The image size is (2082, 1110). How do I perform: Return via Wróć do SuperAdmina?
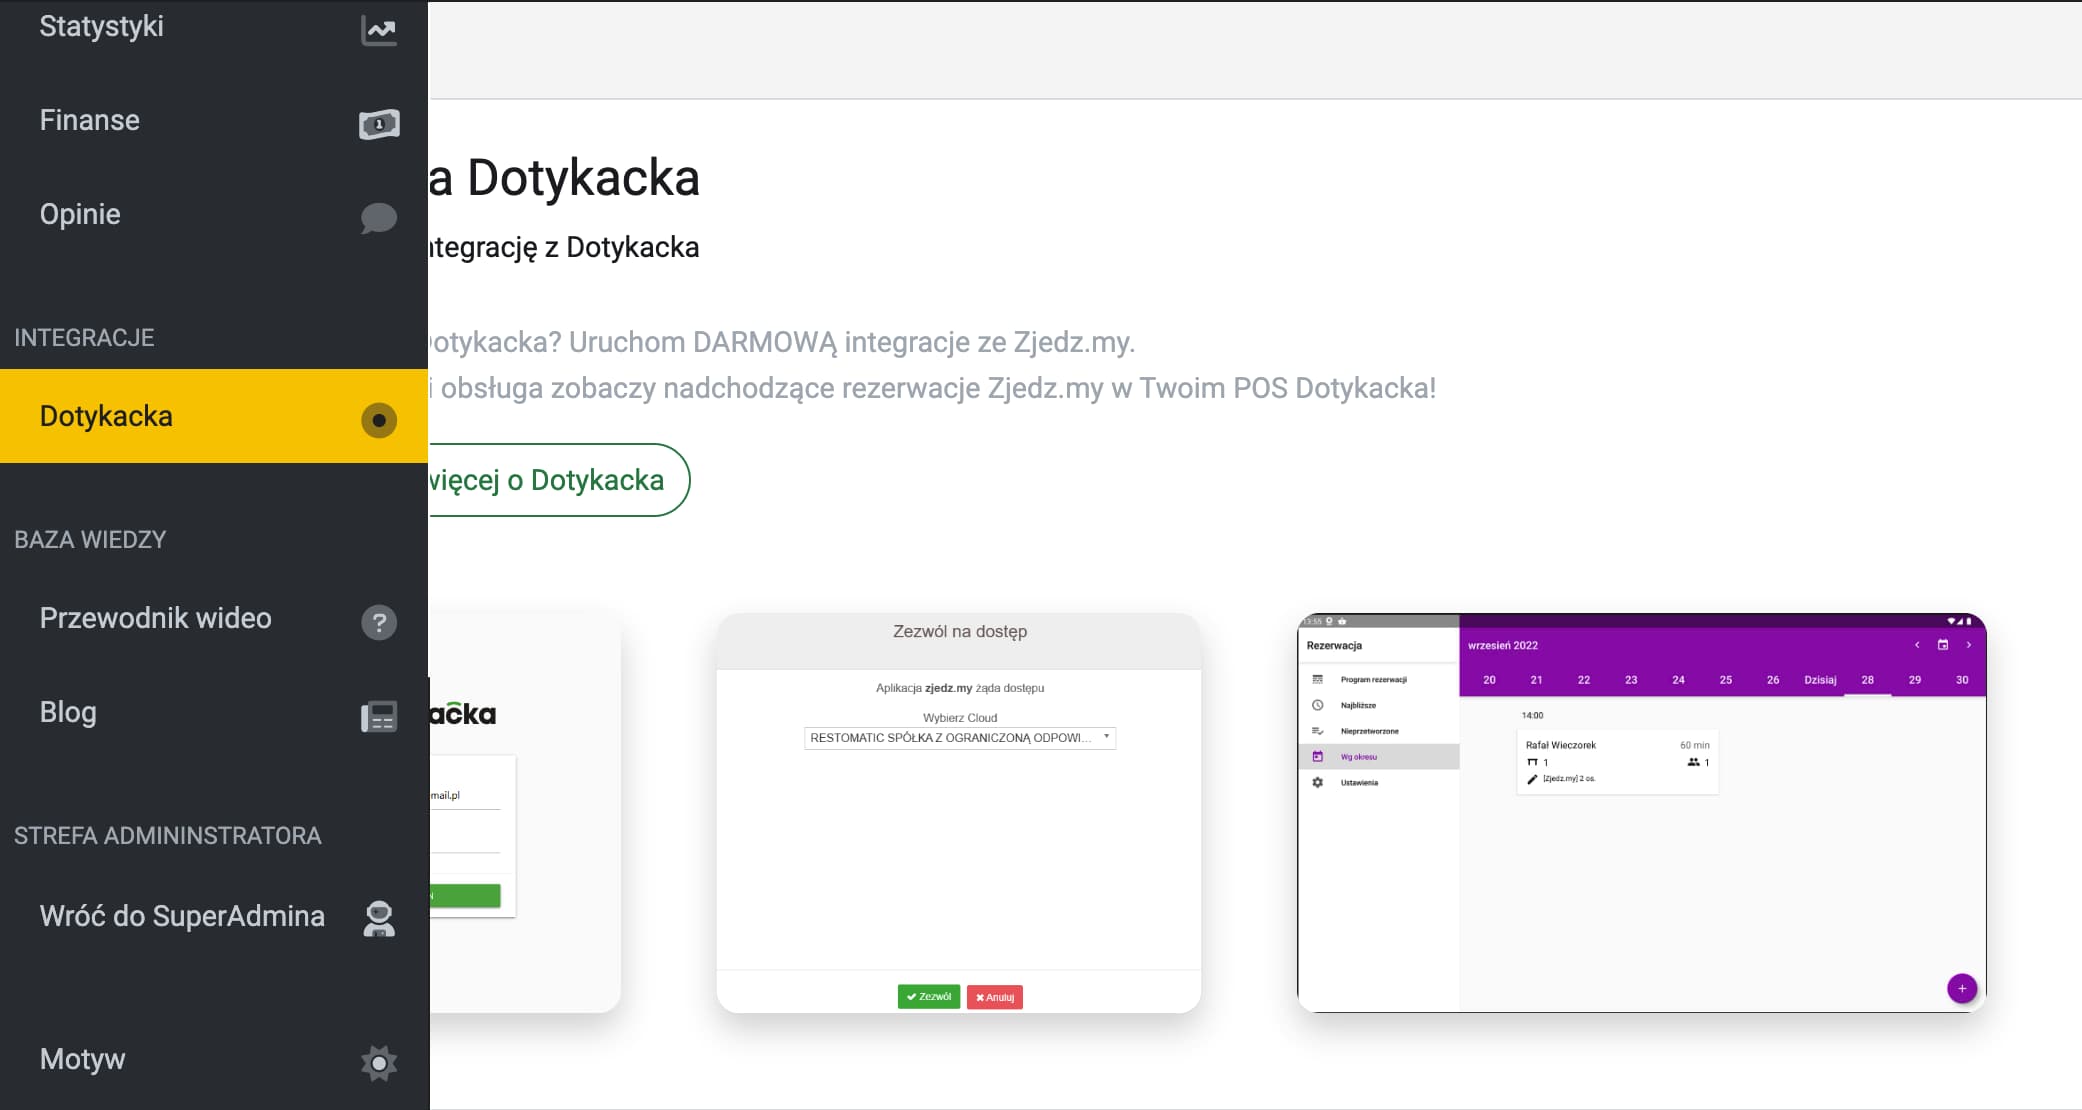point(214,917)
